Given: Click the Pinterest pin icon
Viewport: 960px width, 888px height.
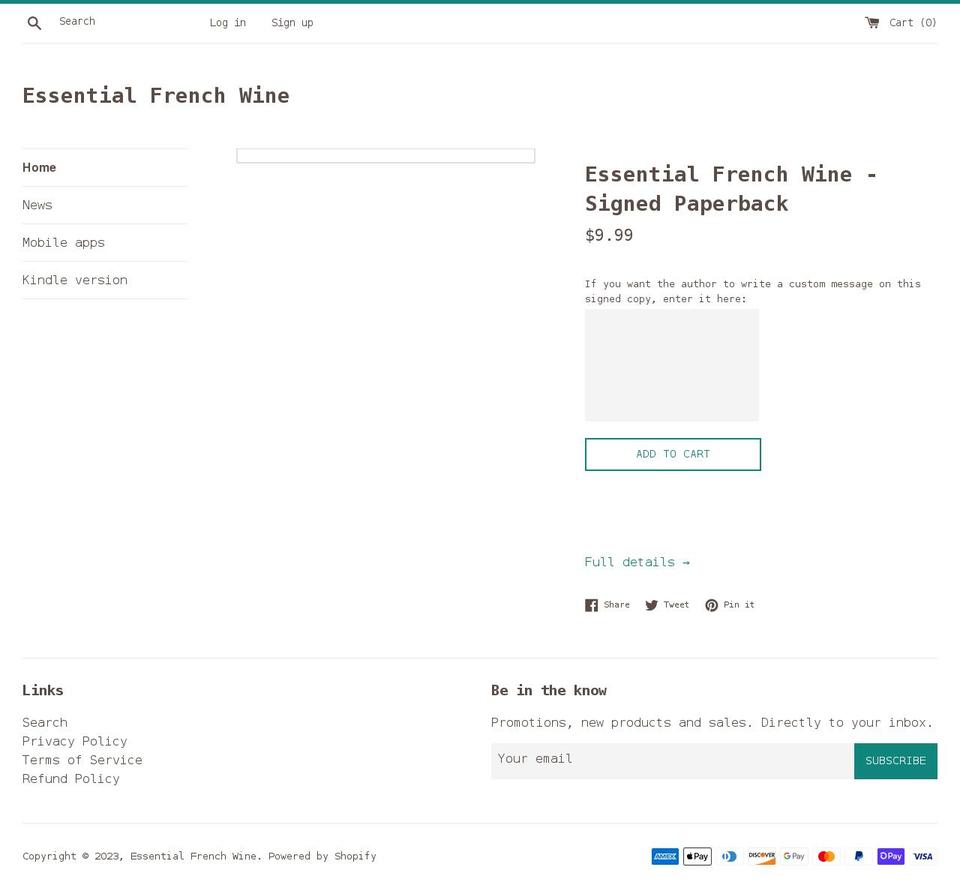Looking at the screenshot, I should click(711, 605).
